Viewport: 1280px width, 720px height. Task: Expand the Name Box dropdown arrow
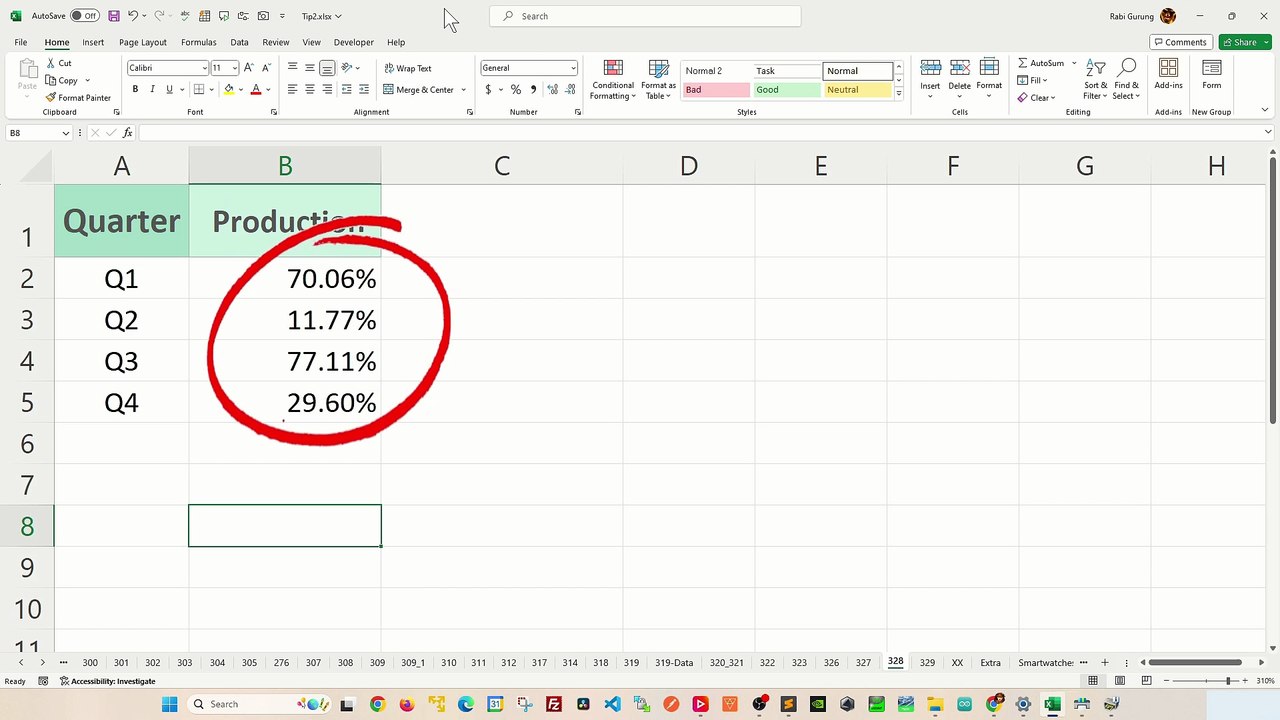(66, 133)
